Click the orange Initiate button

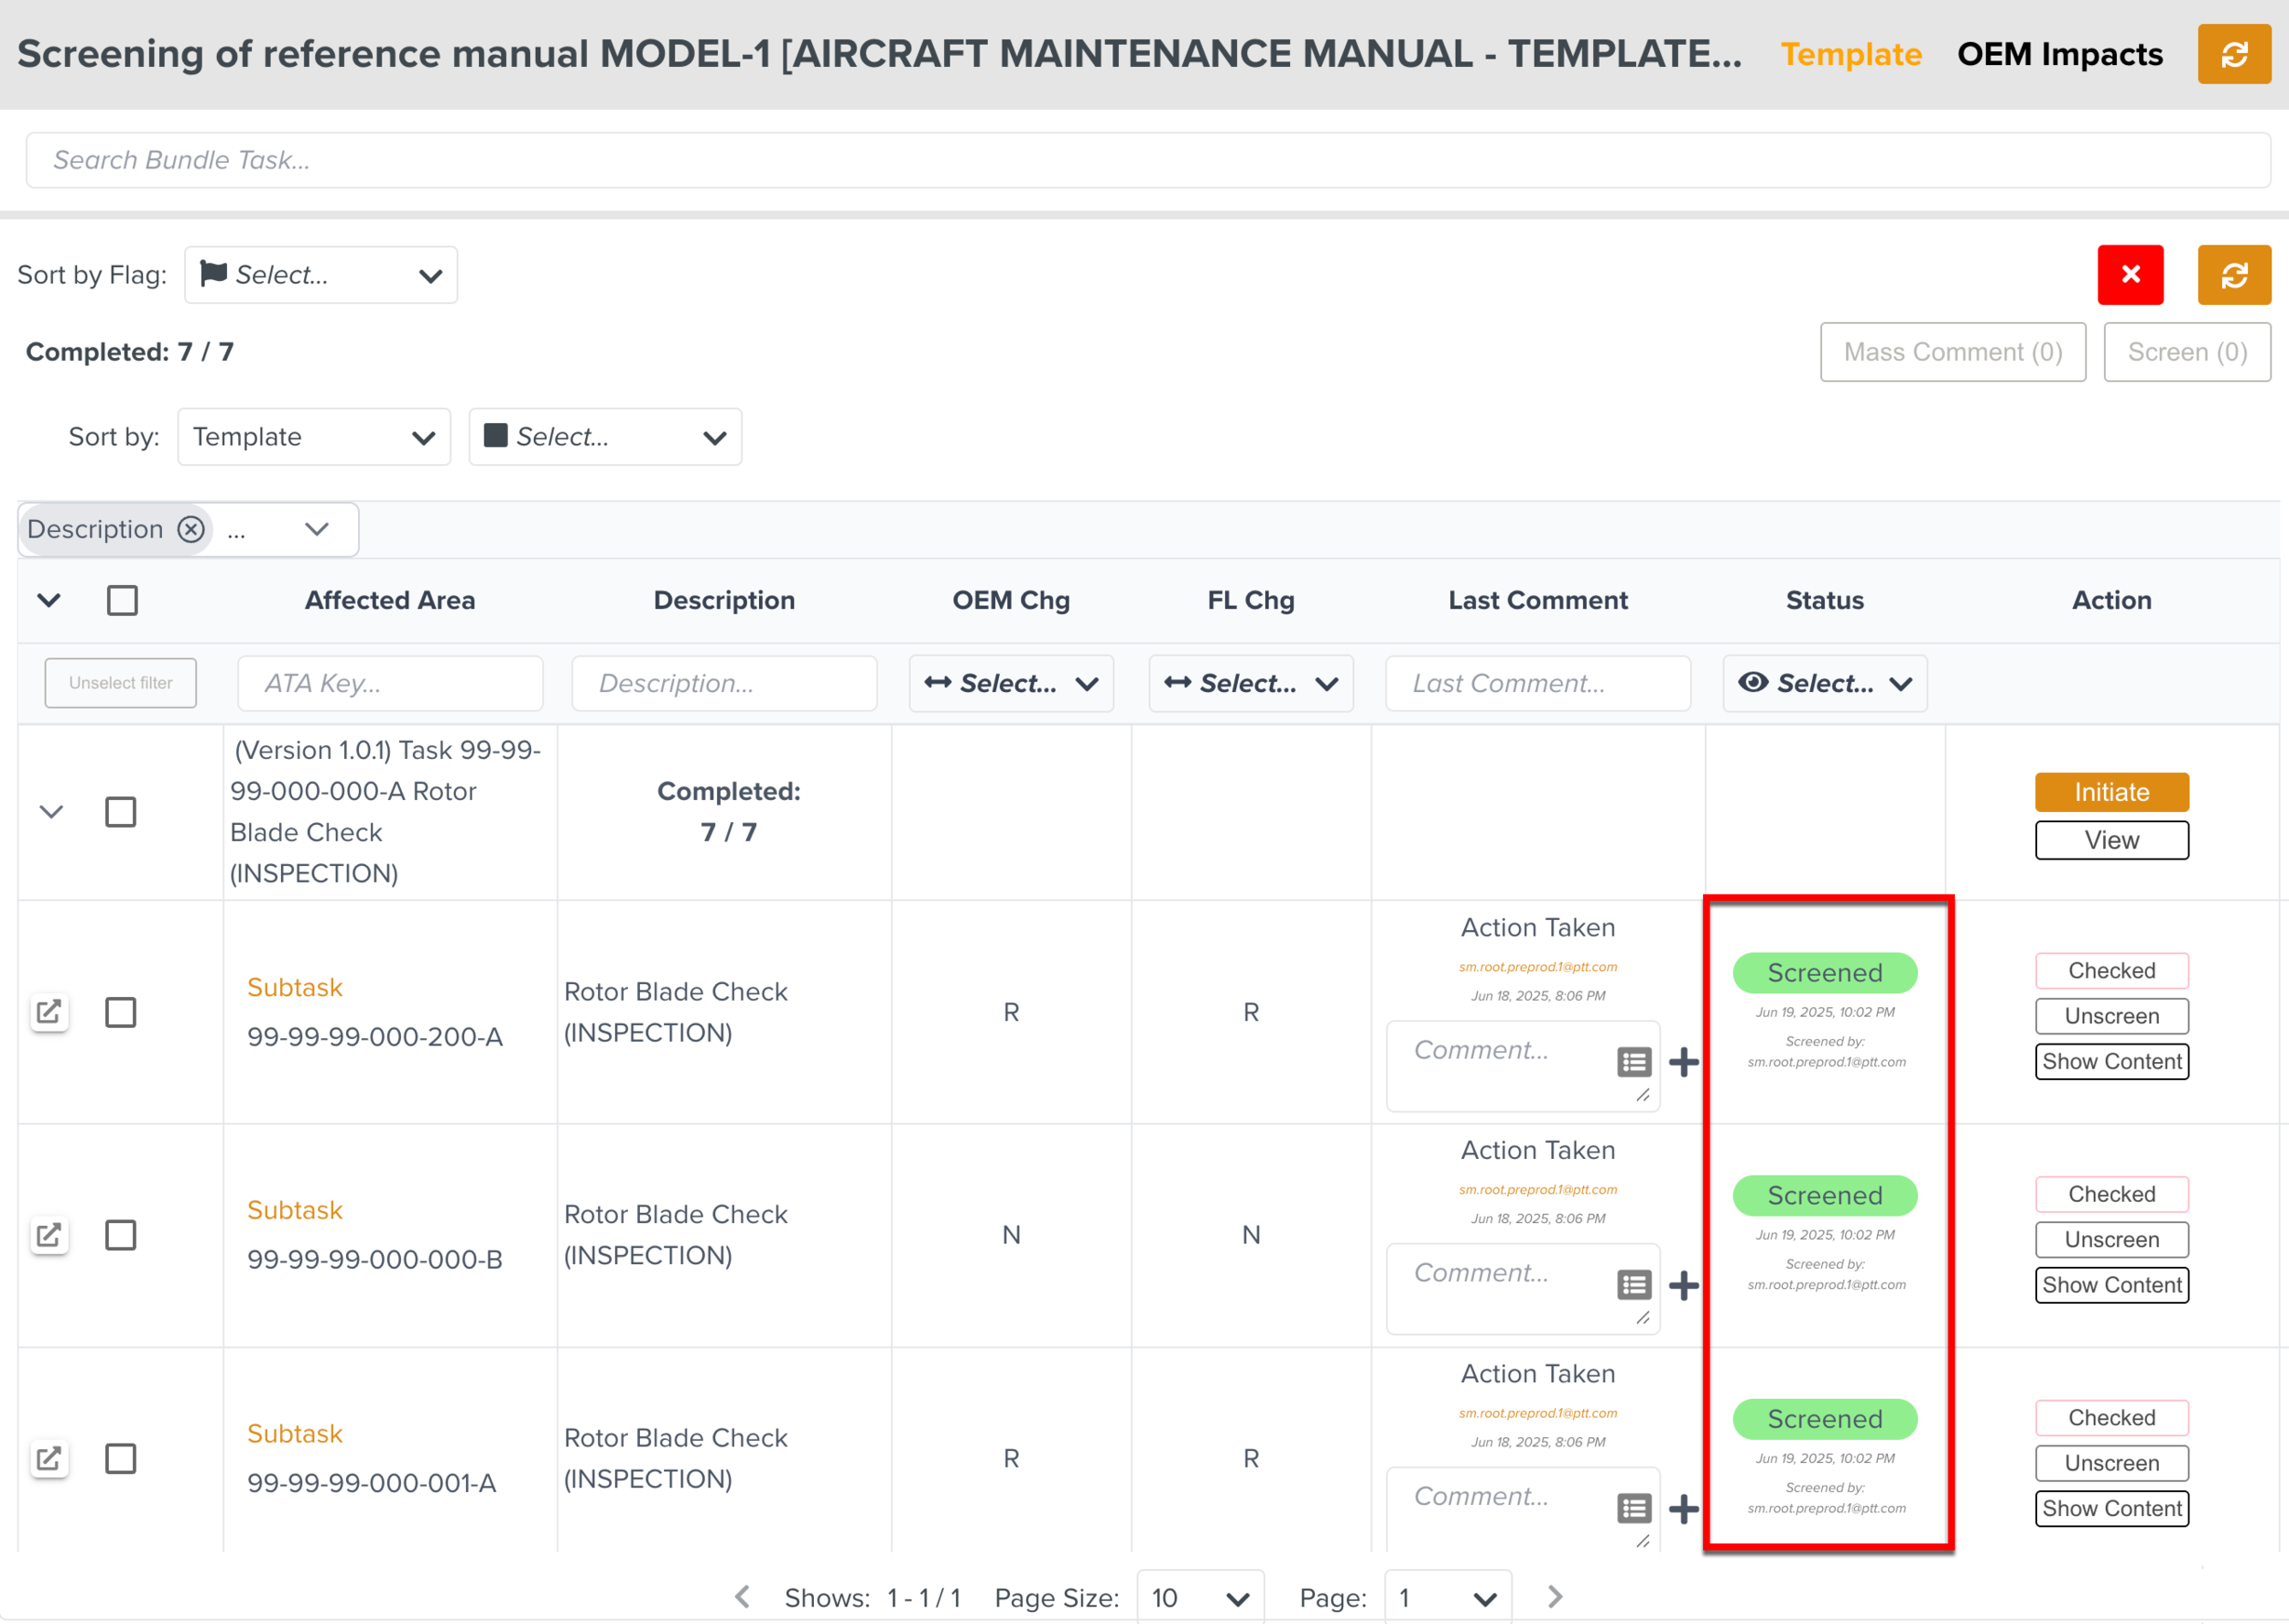pos(2111,791)
